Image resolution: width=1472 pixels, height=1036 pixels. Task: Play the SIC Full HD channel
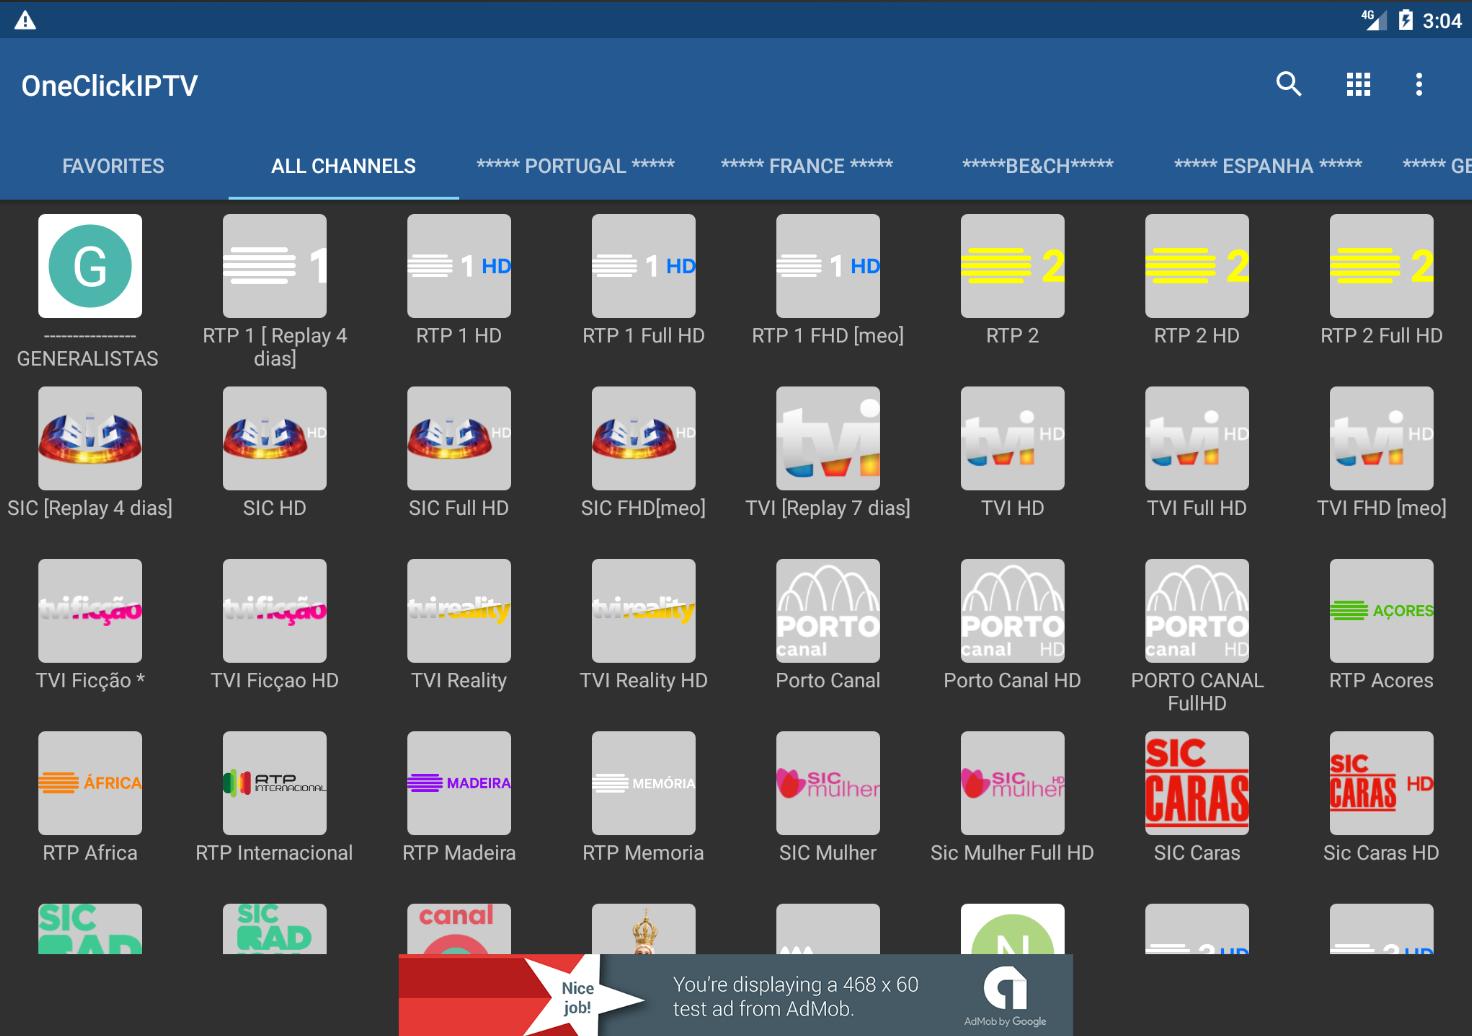(x=459, y=438)
